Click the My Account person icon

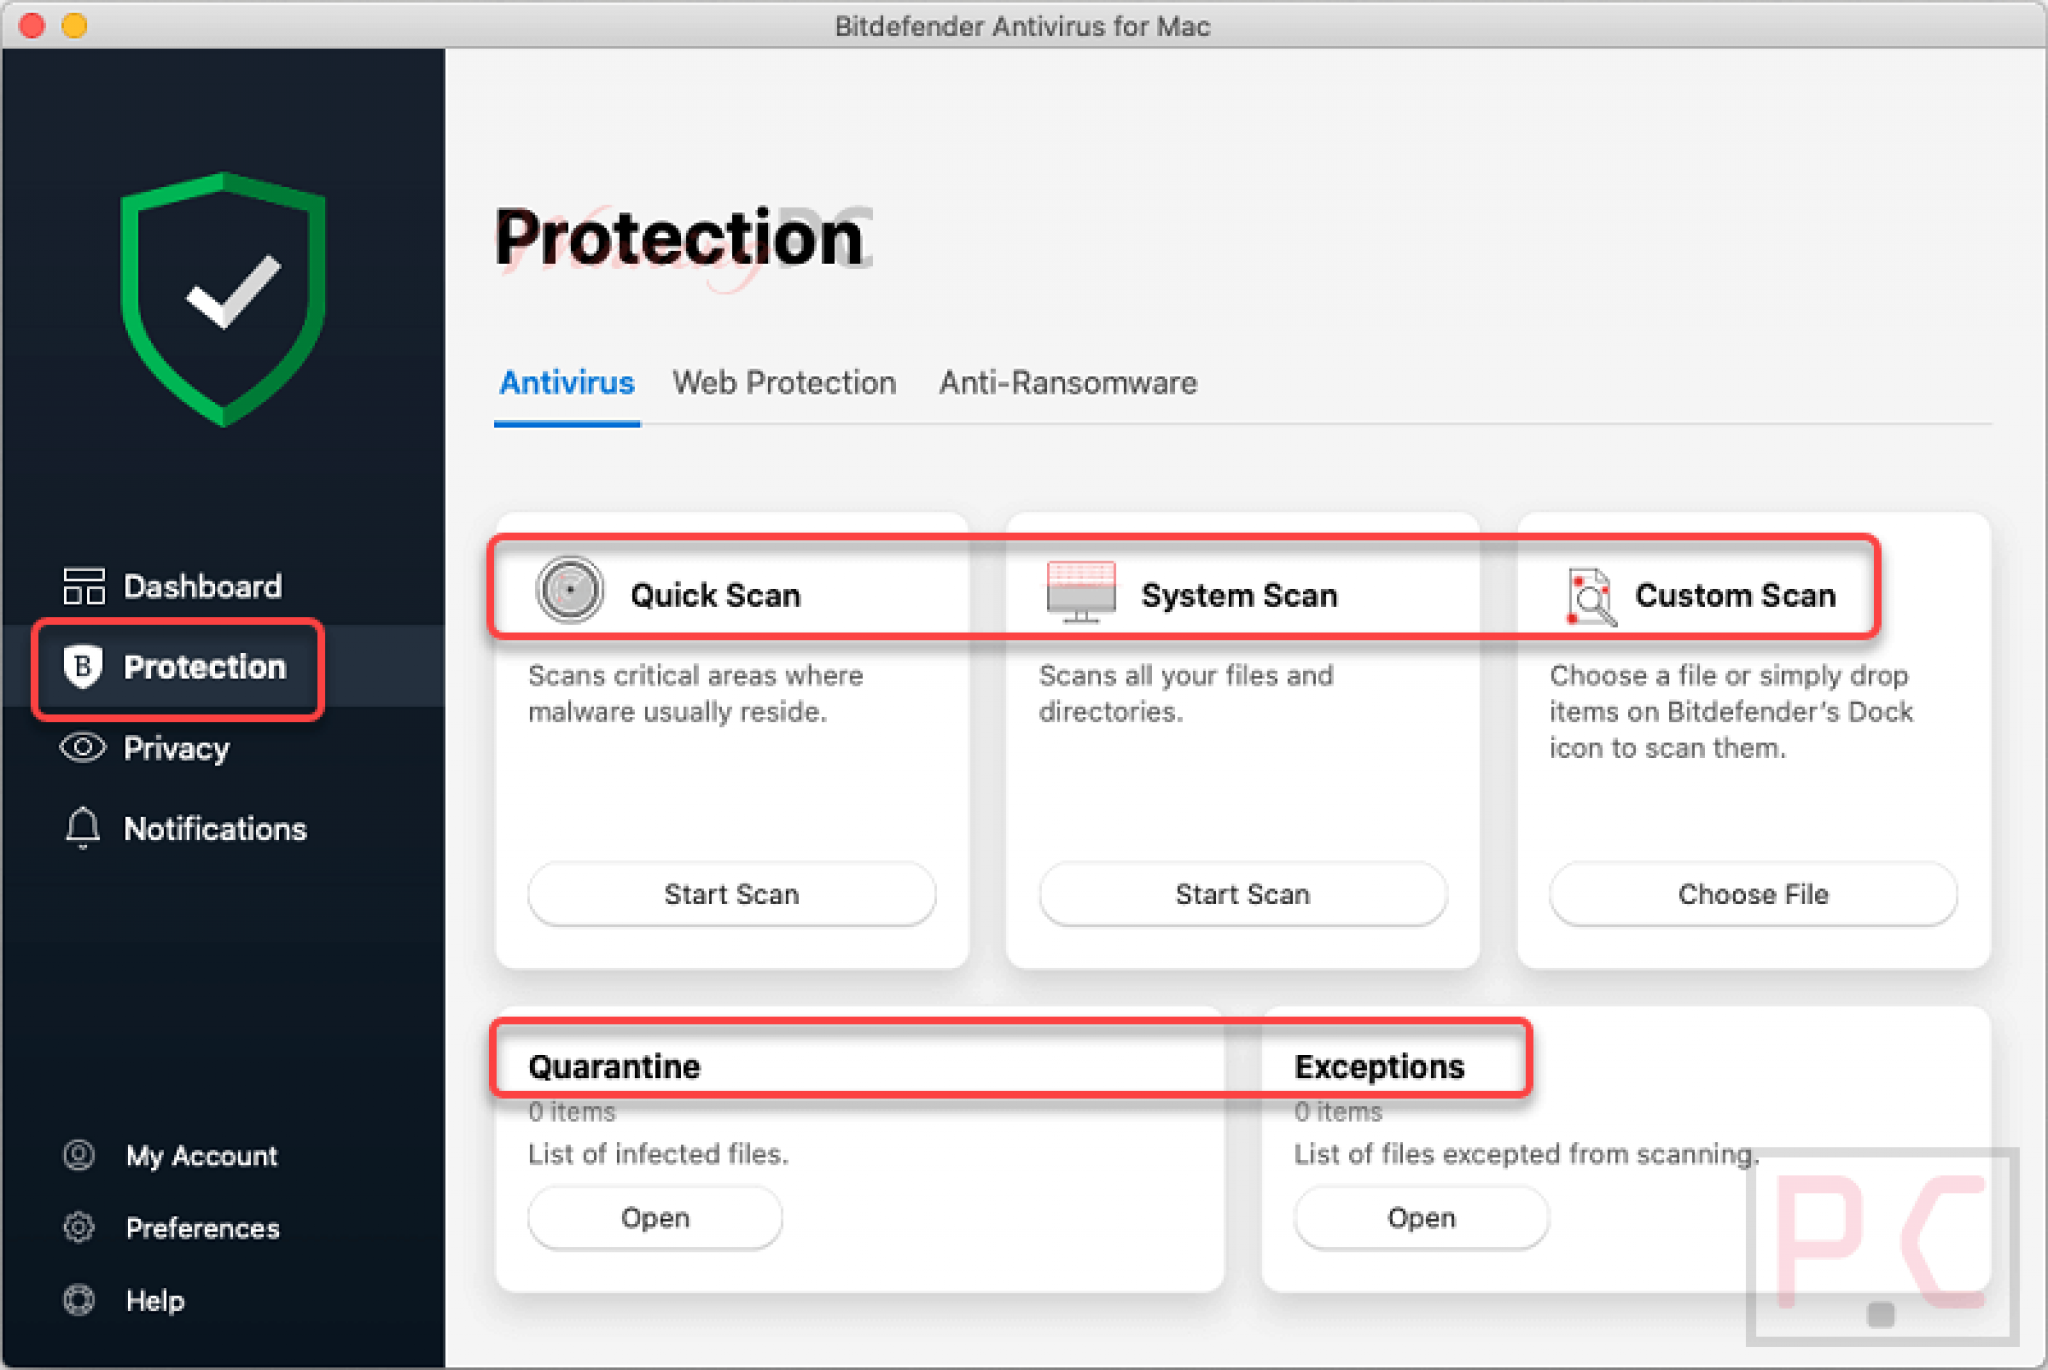tap(79, 1156)
